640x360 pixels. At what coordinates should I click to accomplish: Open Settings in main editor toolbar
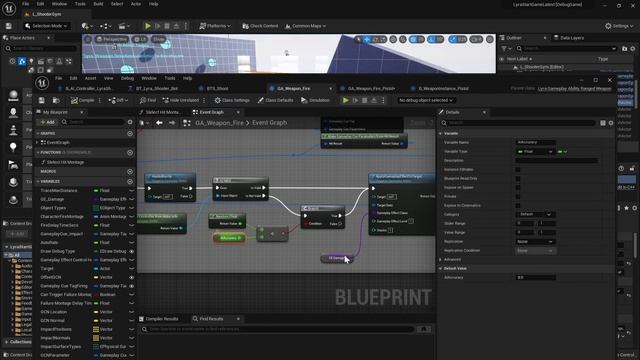pos(619,26)
